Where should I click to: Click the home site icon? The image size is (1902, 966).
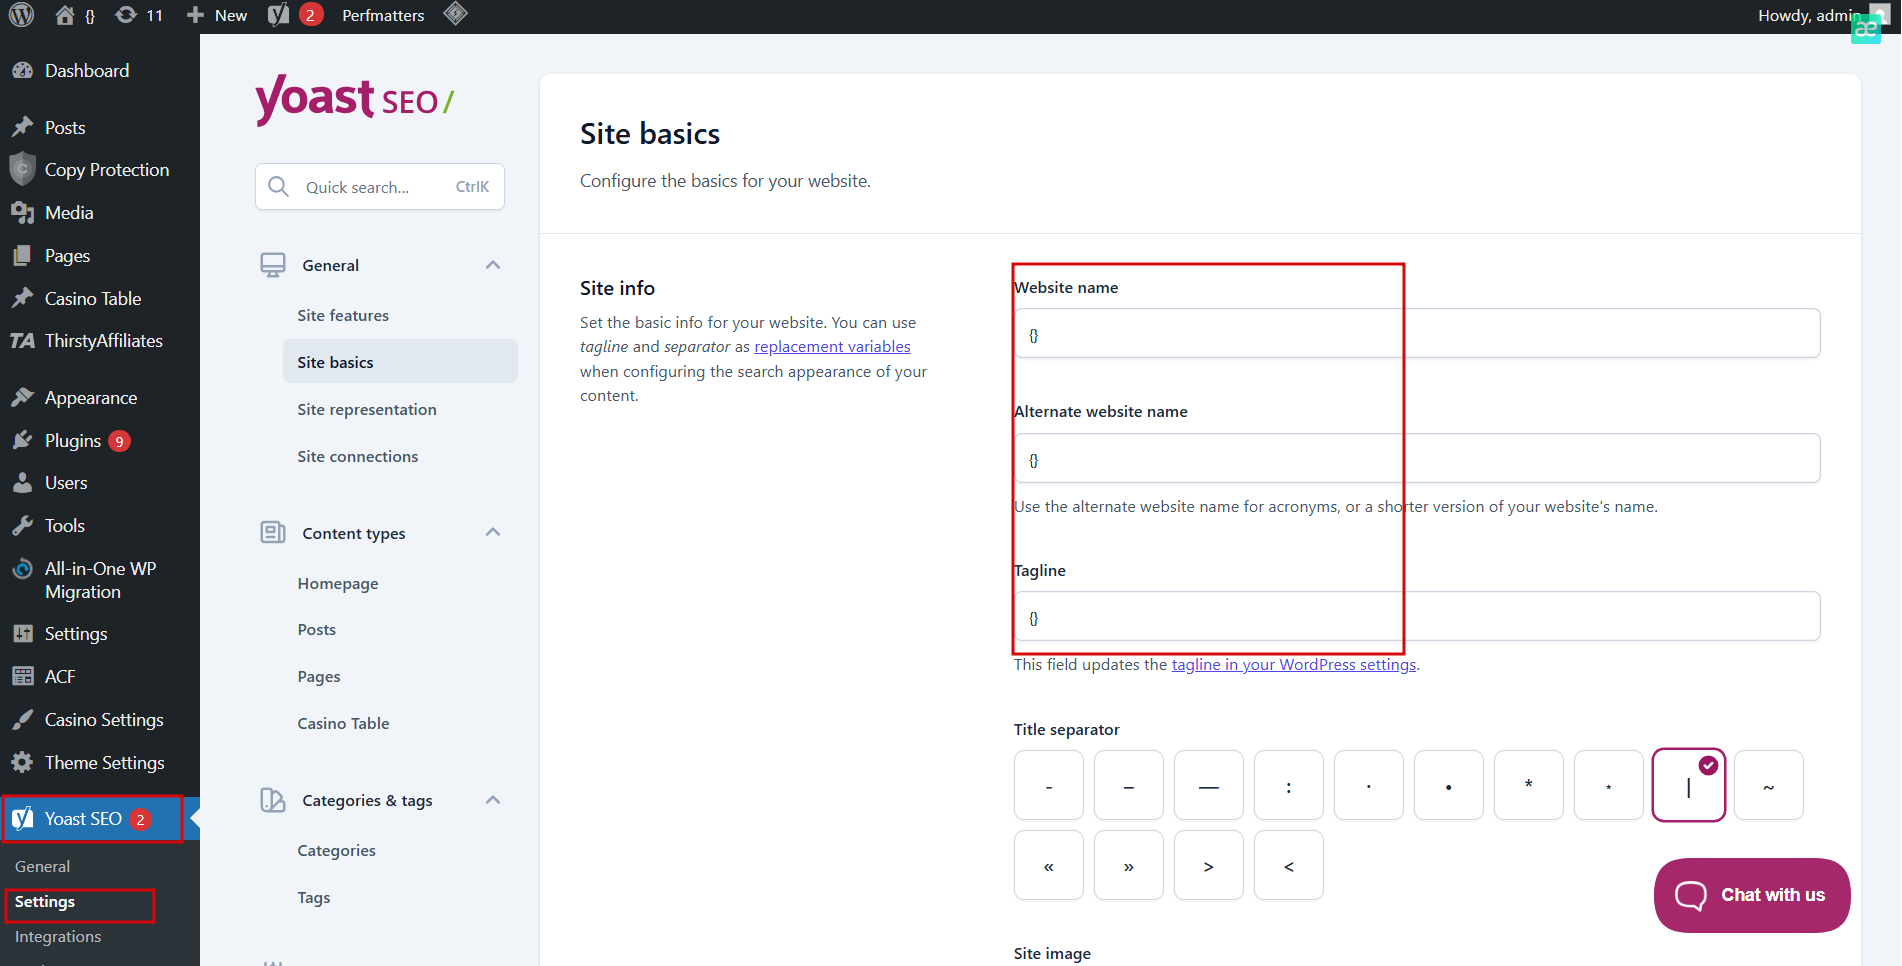click(65, 15)
